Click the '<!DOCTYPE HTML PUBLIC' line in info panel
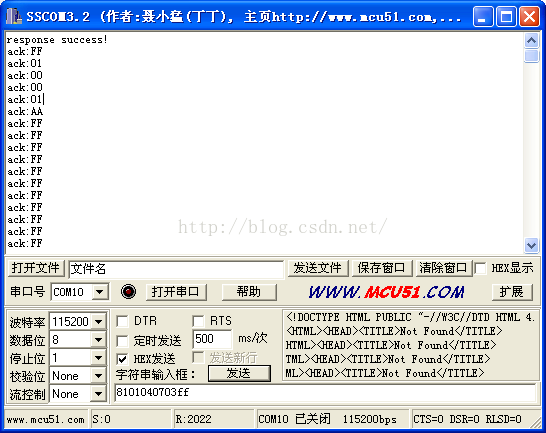This screenshot has height=433, width=546. click(x=410, y=317)
